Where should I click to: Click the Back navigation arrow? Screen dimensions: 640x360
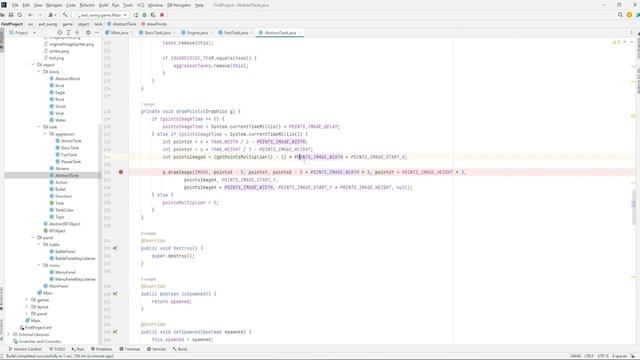pos(31,15)
